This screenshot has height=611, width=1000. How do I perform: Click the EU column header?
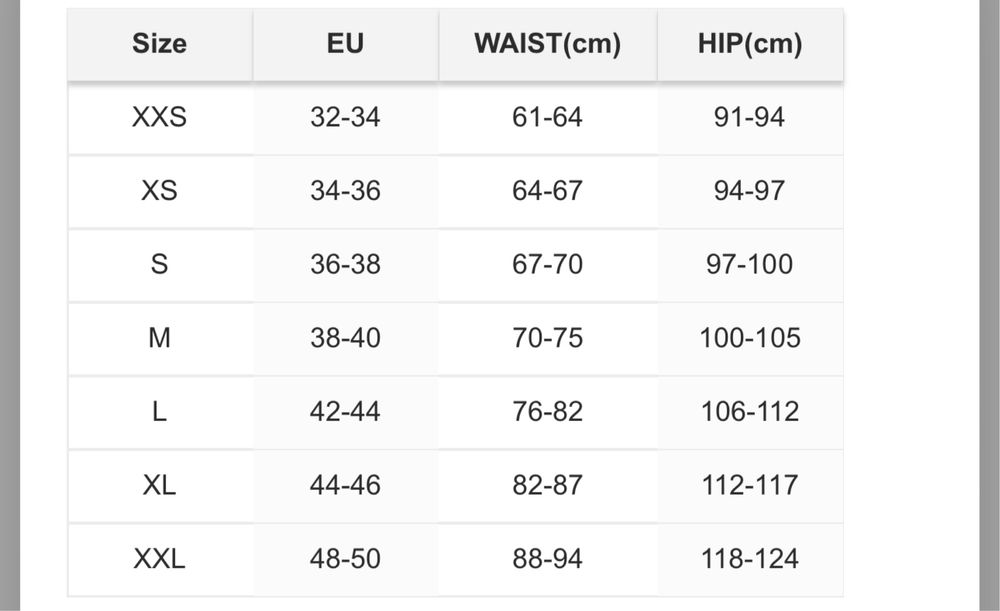click(345, 44)
